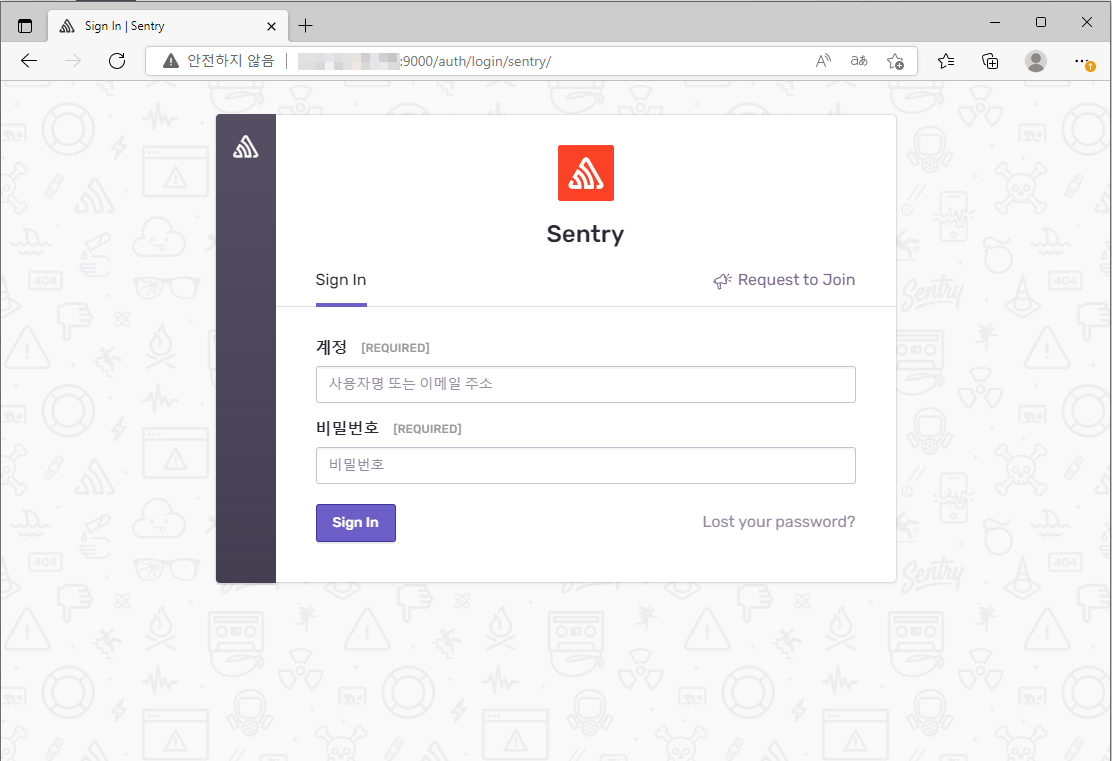
Task: Click the user profile avatar icon
Action: (x=1035, y=61)
